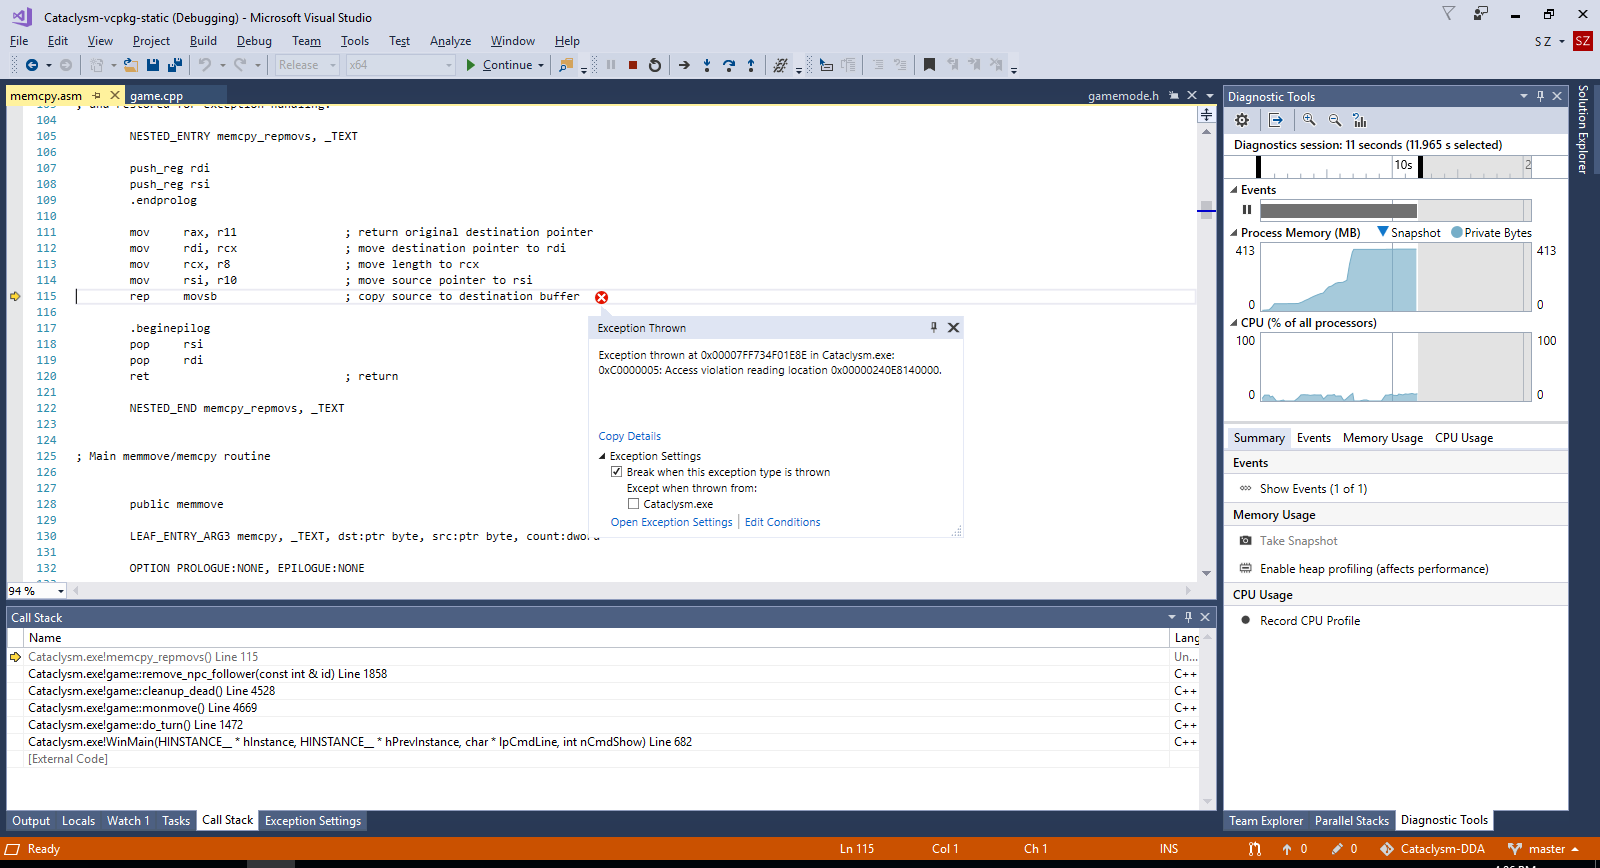
Task: Zoom in on the diagnostics timeline
Action: pyautogui.click(x=1309, y=120)
